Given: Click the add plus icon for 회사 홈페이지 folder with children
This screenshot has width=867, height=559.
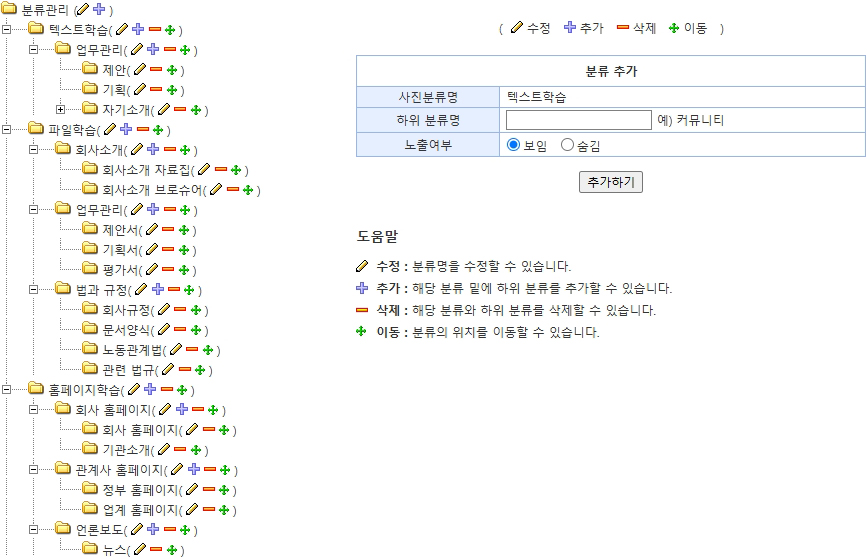Looking at the screenshot, I should 181,409.
